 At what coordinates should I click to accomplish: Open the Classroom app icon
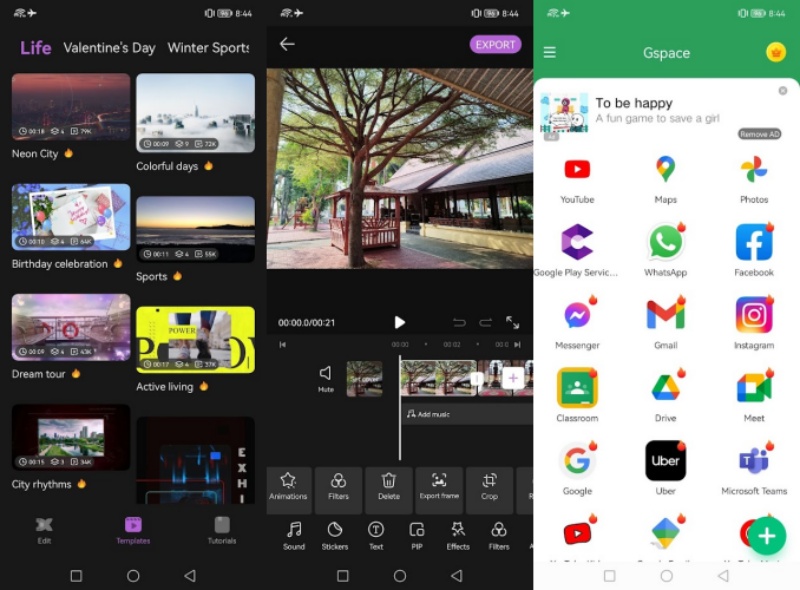tap(577, 388)
